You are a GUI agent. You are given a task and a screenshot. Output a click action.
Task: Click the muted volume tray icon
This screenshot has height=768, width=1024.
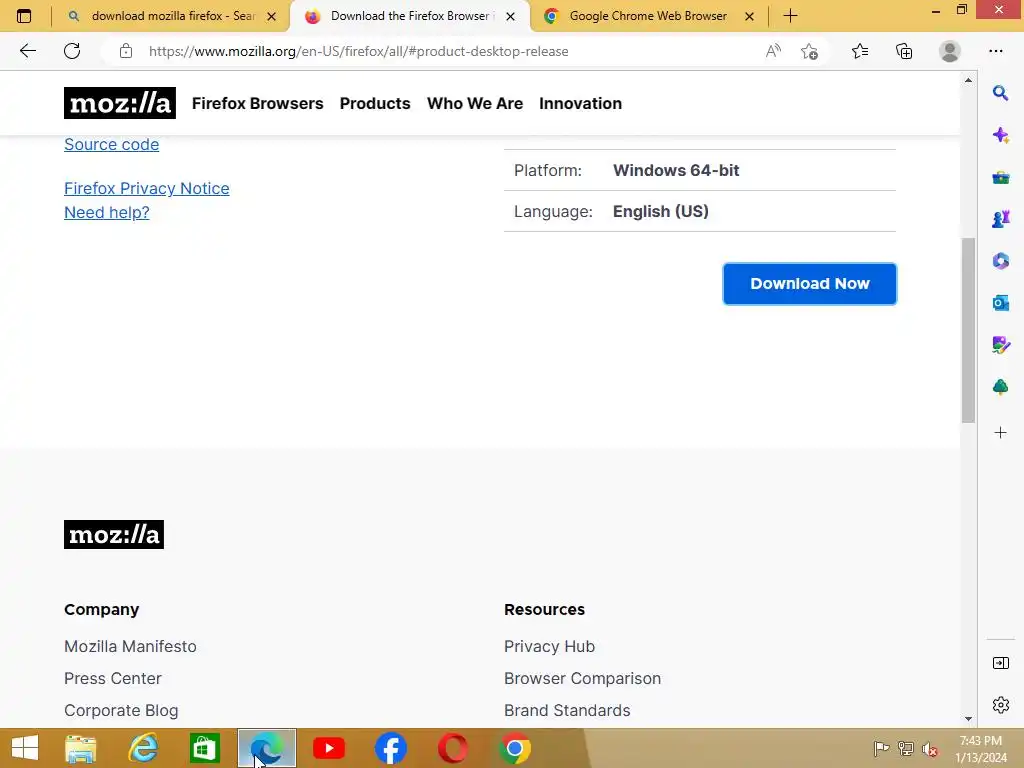929,749
